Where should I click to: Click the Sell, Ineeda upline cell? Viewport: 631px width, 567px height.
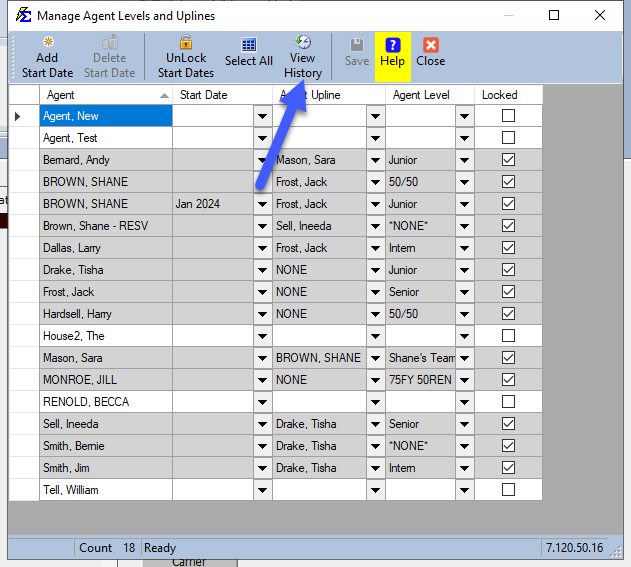(320, 226)
